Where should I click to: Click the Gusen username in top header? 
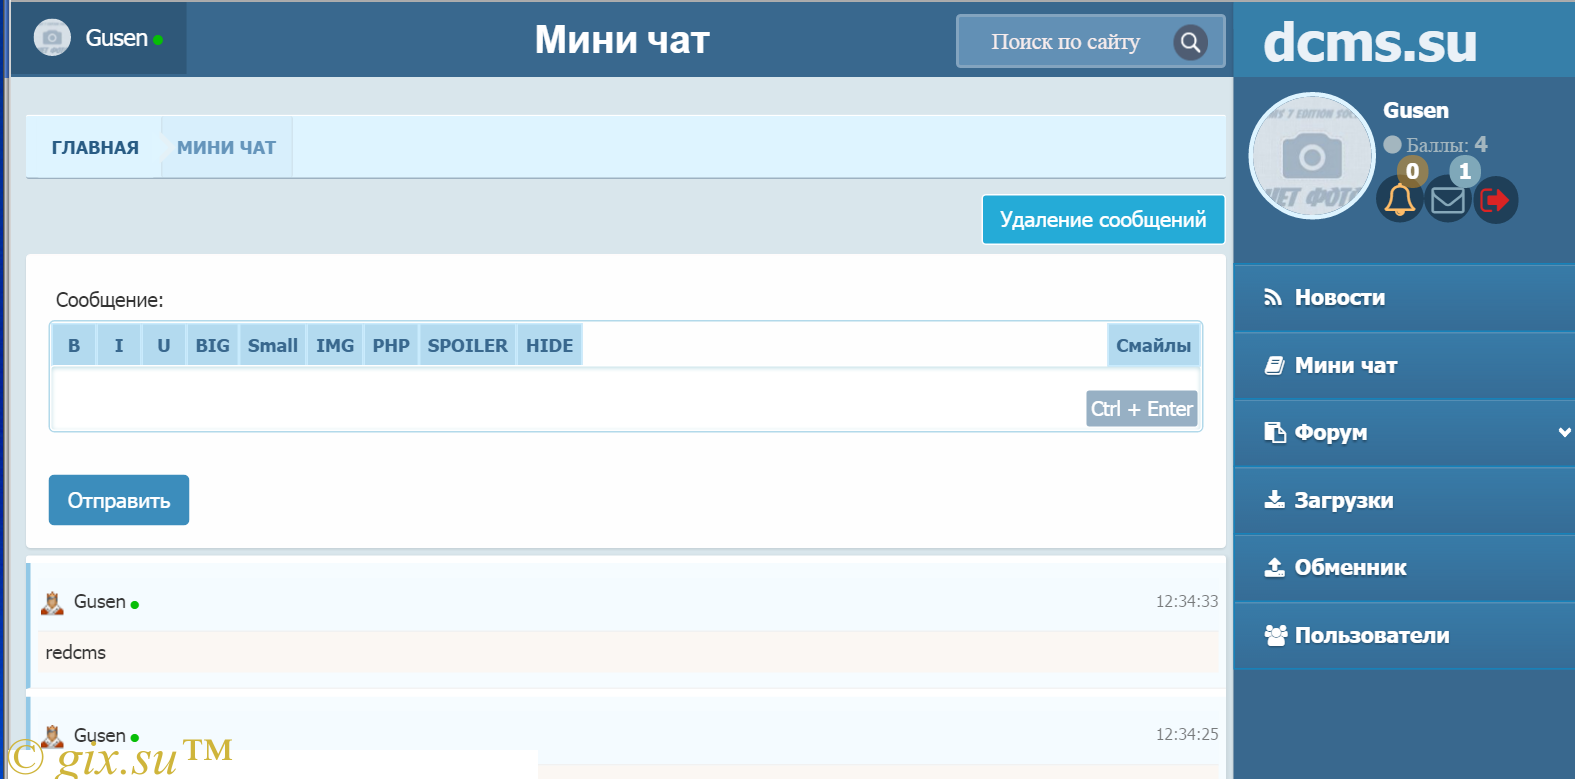(x=116, y=38)
